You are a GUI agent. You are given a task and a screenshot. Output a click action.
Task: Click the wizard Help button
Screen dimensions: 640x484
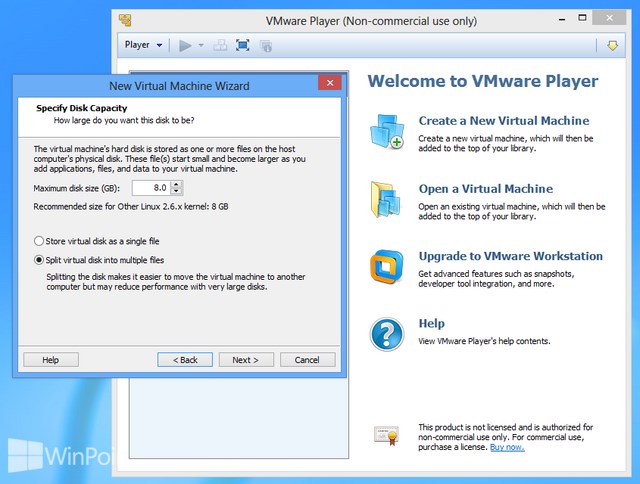tap(51, 360)
